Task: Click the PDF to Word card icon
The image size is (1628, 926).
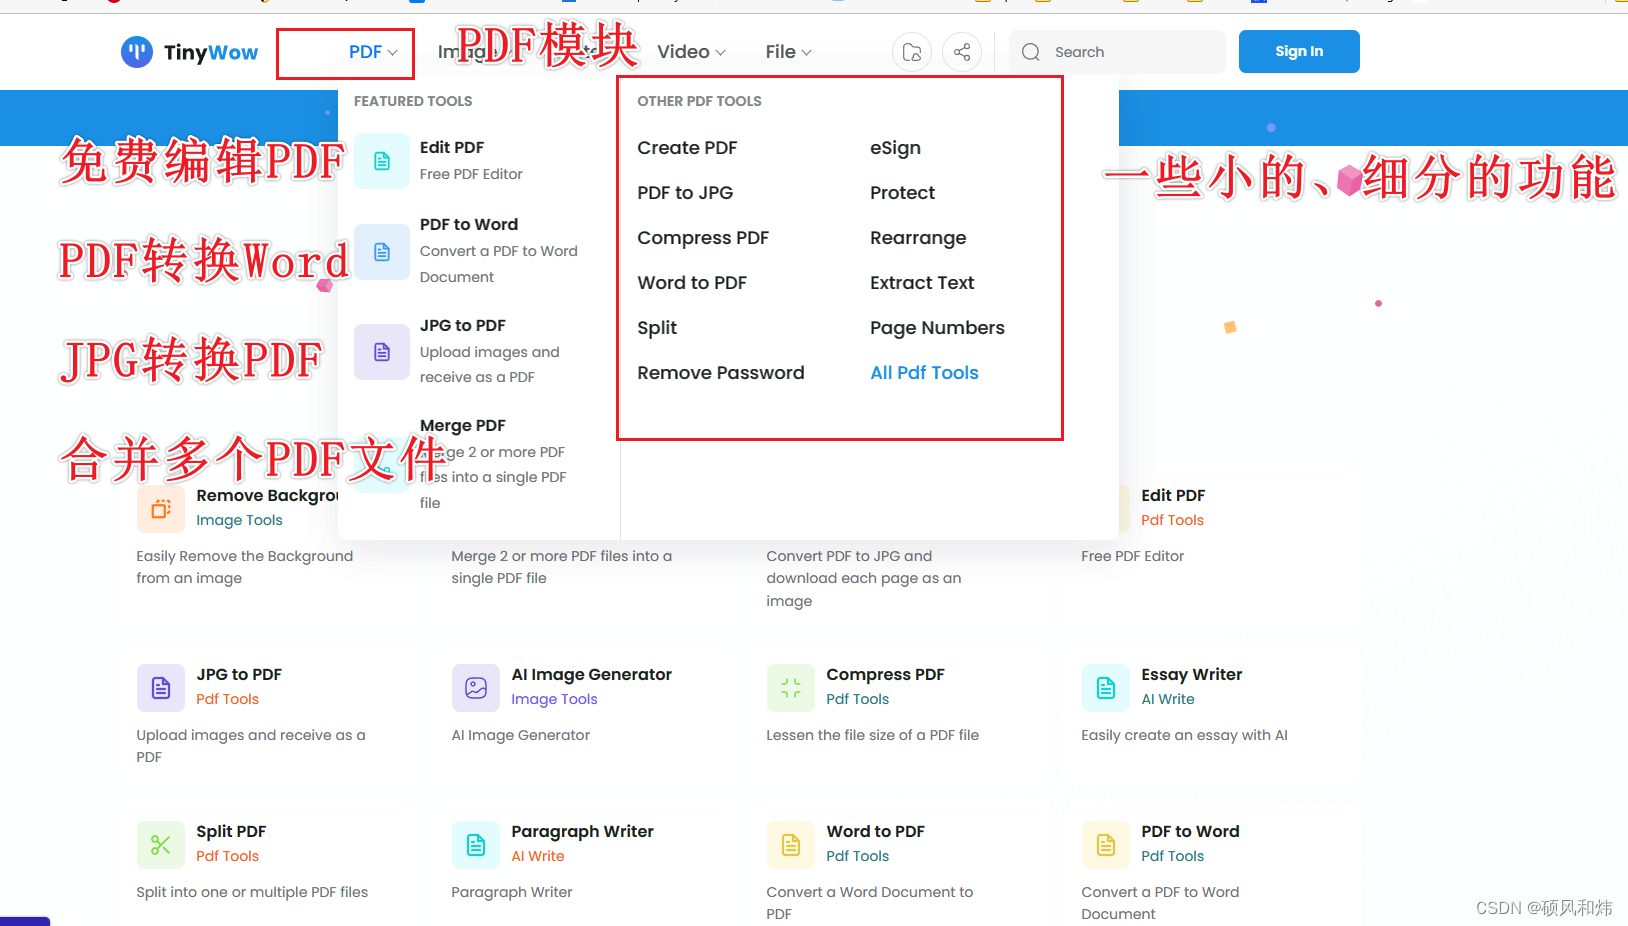Action: click(1106, 845)
